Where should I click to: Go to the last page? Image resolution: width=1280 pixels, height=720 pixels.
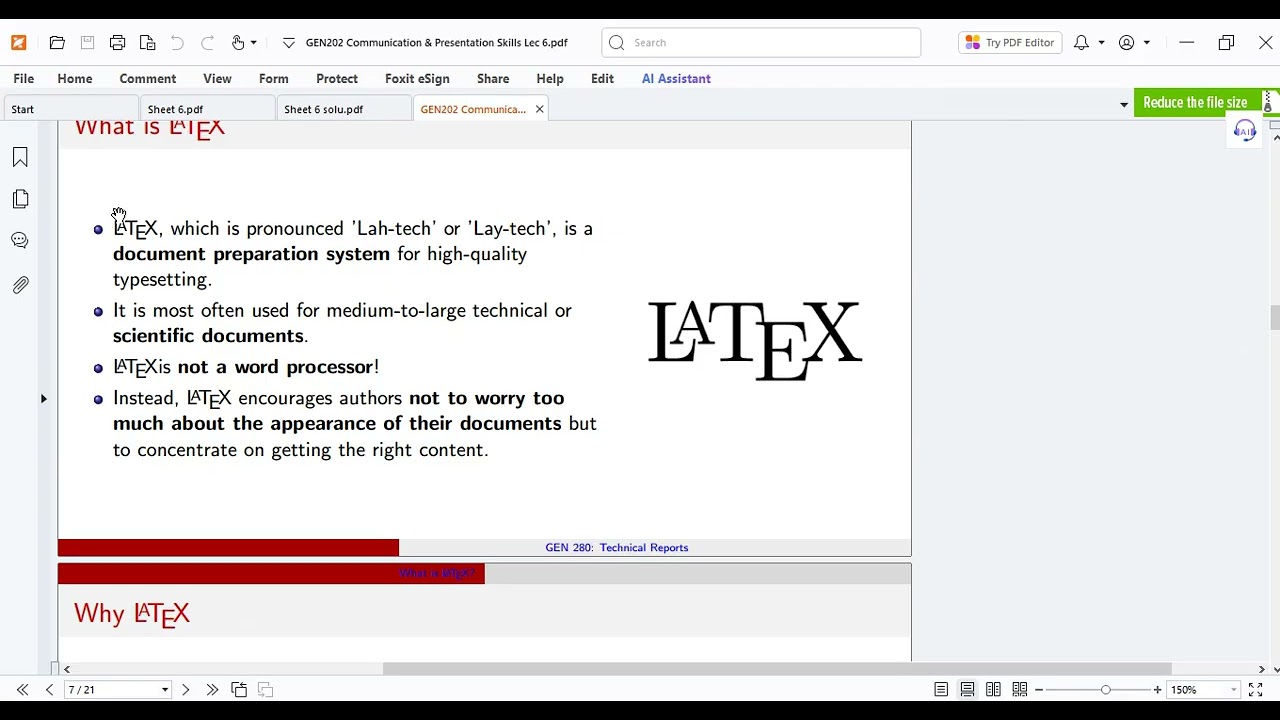(212, 690)
